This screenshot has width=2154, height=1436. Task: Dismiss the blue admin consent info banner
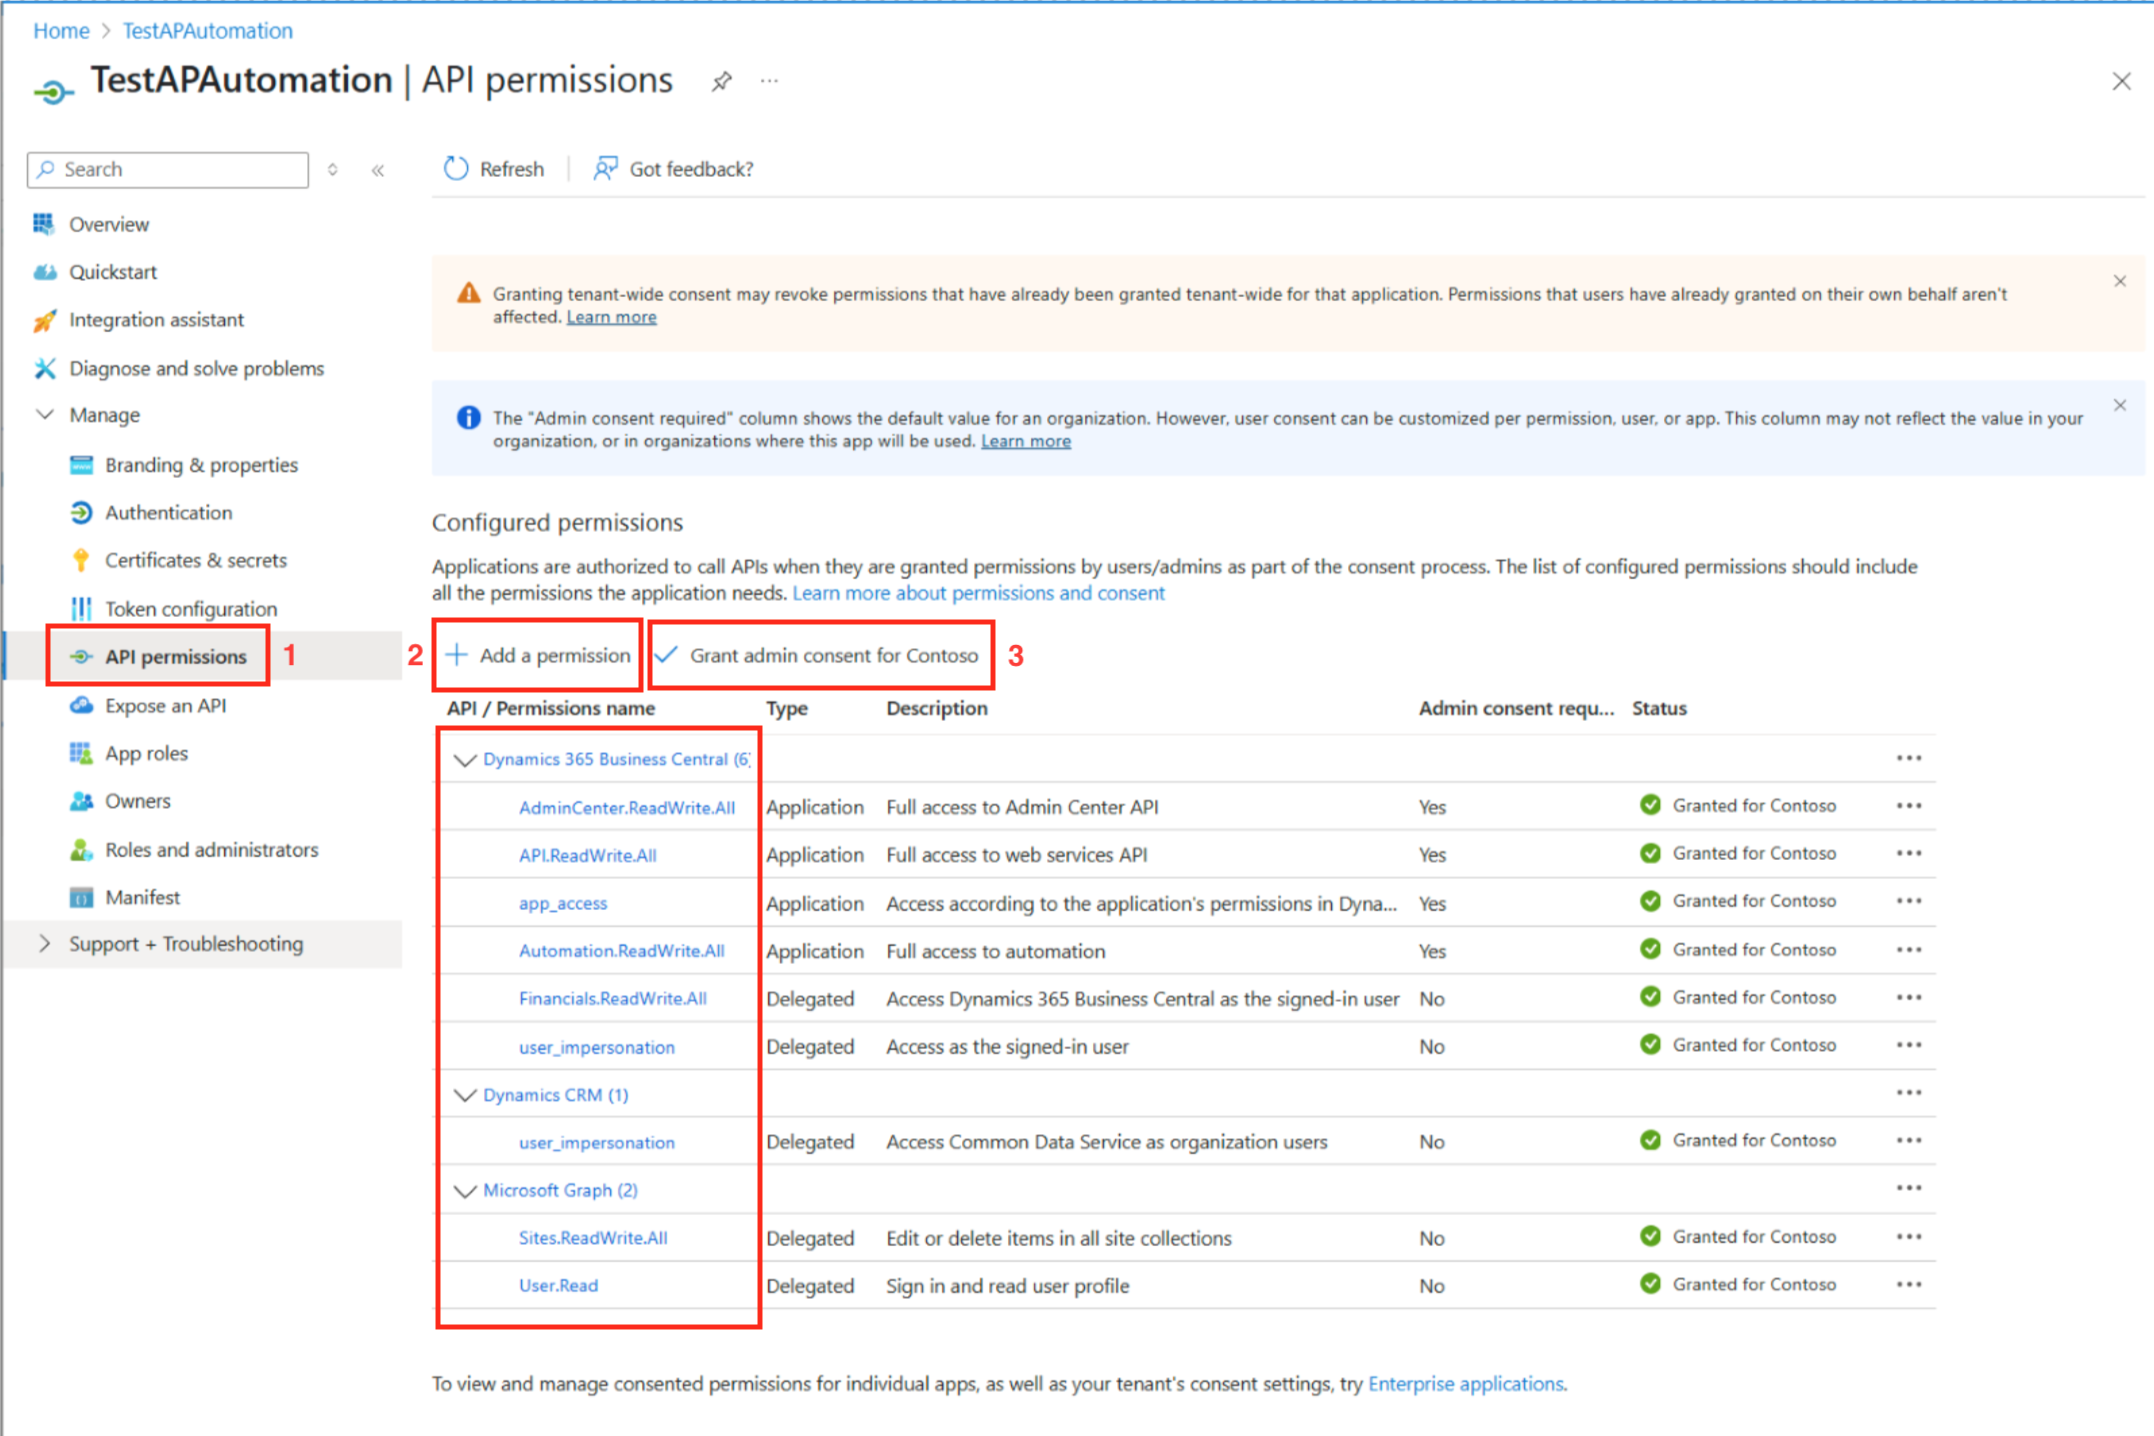(x=2119, y=405)
